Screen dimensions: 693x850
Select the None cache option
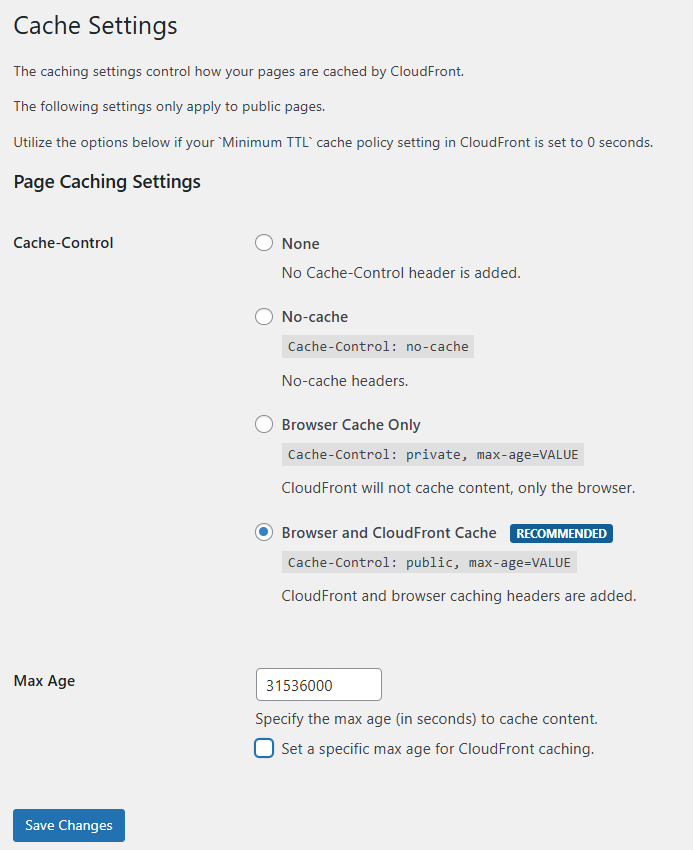coord(263,242)
